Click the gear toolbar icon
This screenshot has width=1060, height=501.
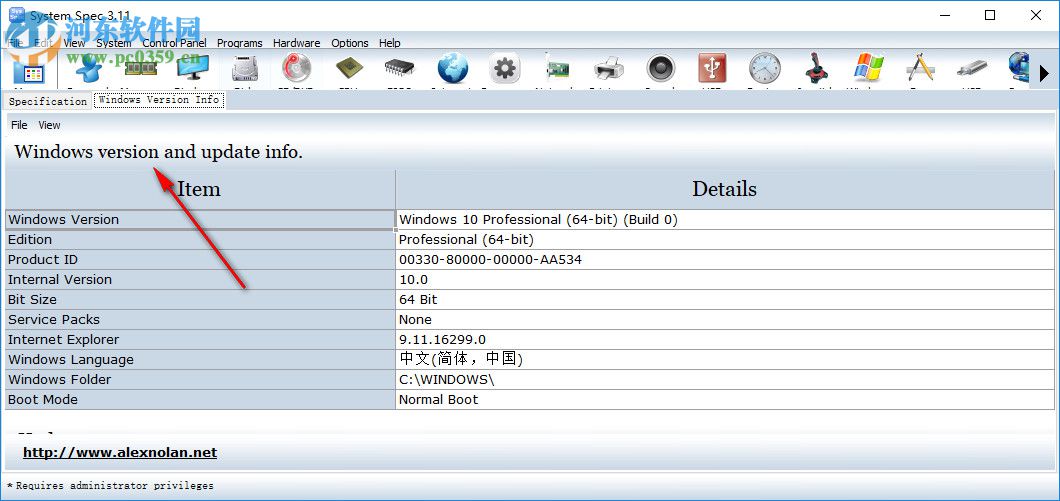point(504,69)
